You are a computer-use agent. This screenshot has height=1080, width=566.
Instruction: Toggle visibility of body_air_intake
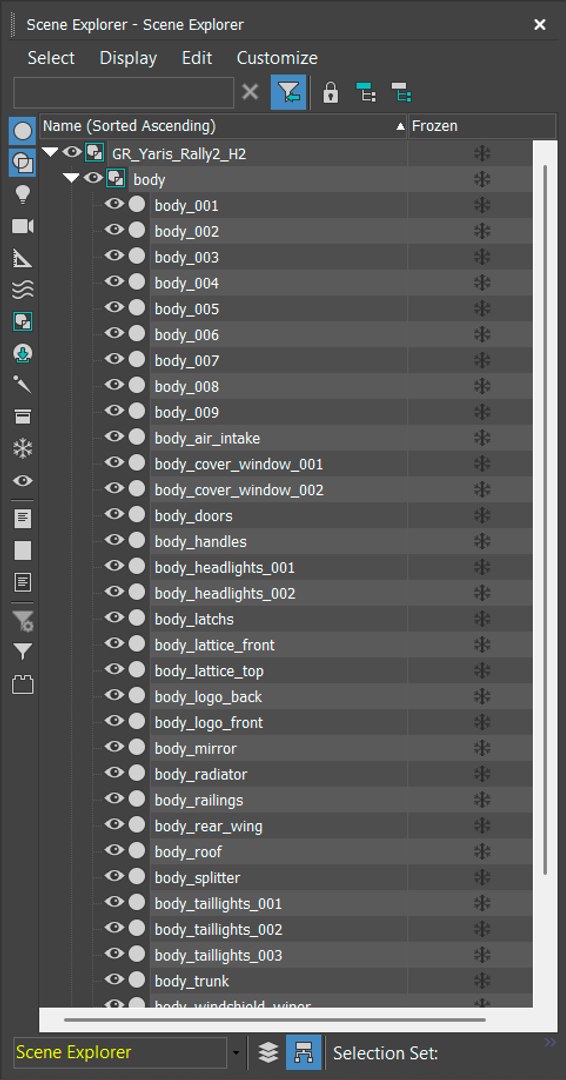pos(114,437)
